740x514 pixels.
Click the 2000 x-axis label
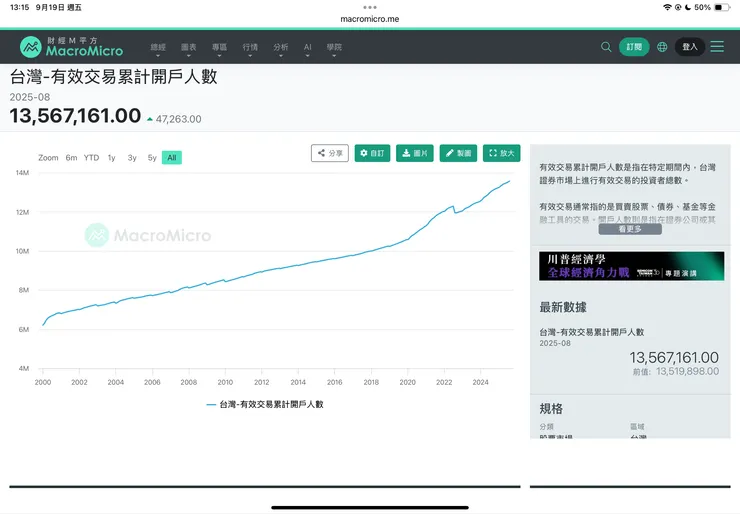(x=43, y=382)
